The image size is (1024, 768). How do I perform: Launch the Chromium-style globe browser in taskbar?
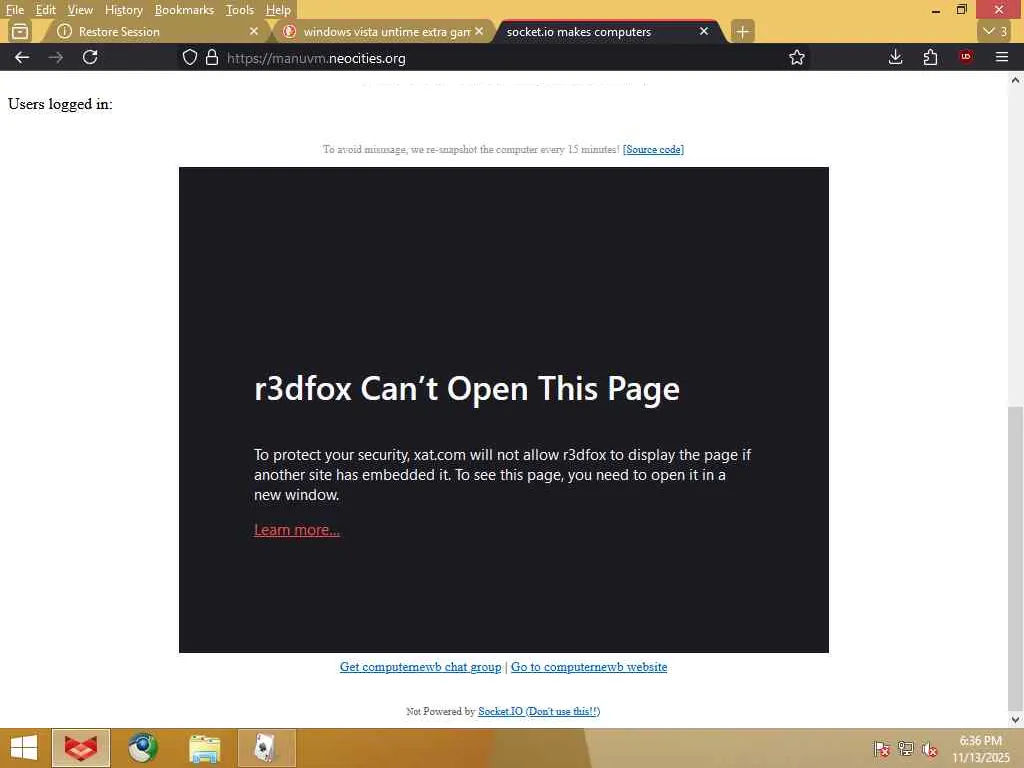pyautogui.click(x=142, y=748)
